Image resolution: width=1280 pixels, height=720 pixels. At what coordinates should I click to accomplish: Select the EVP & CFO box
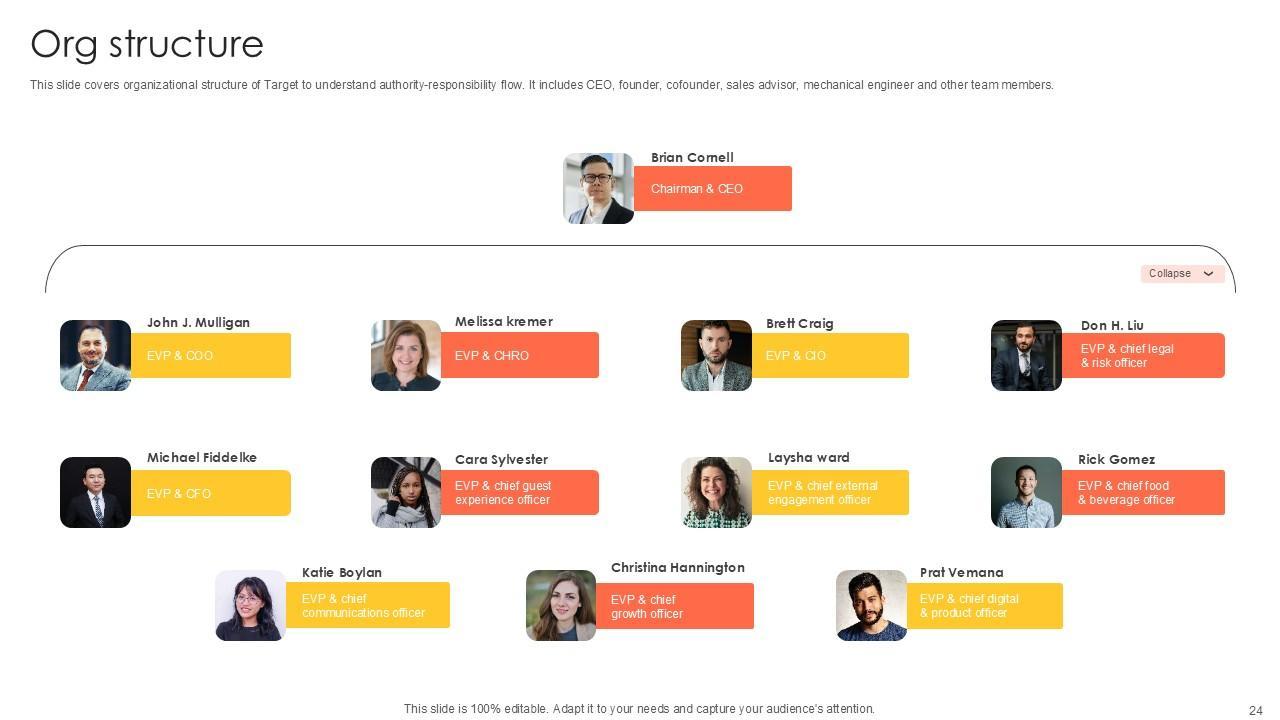(210, 494)
